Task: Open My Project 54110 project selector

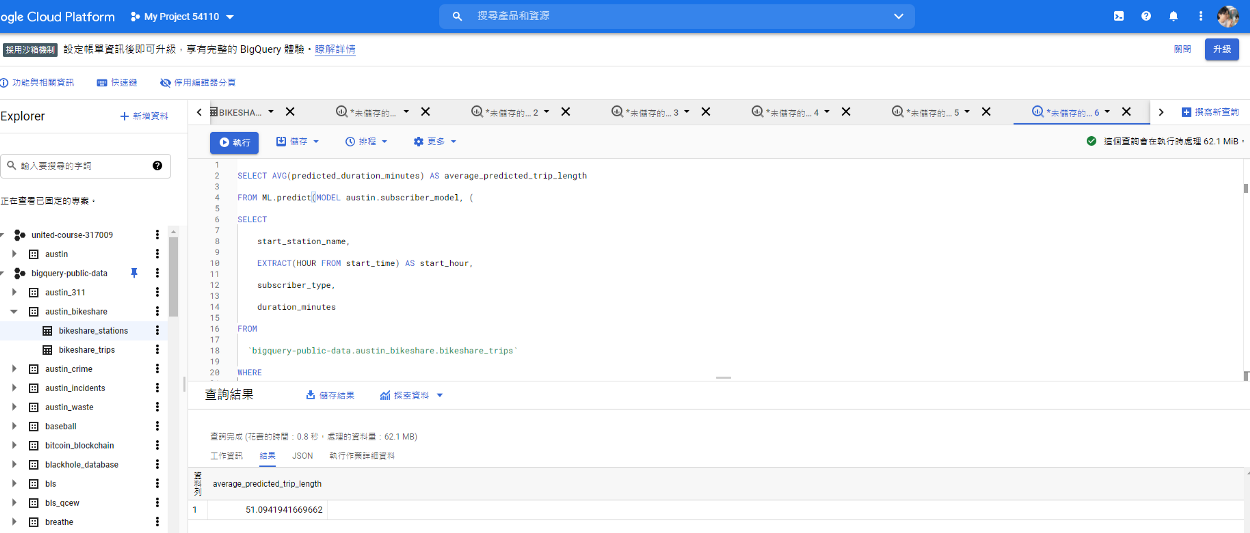Action: (182, 17)
